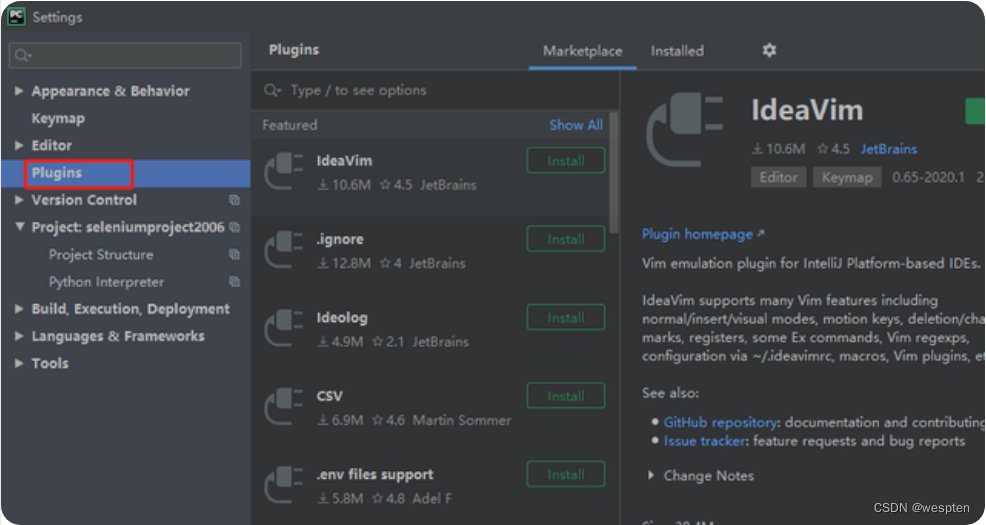Expand Version Control settings node

coord(19,200)
